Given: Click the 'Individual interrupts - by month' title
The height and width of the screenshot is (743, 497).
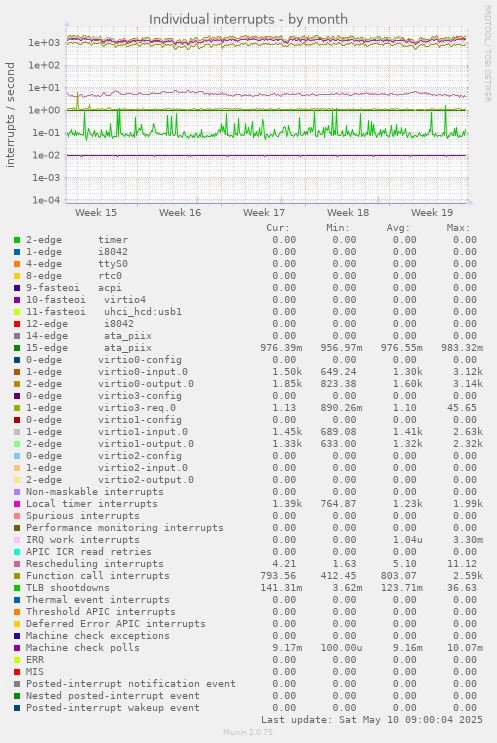Looking at the screenshot, I should (x=248, y=19).
